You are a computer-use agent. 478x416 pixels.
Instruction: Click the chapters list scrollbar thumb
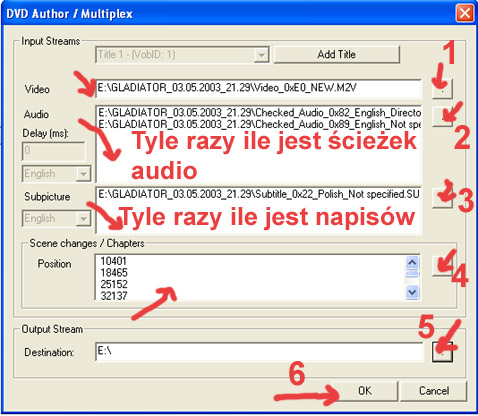[412, 274]
